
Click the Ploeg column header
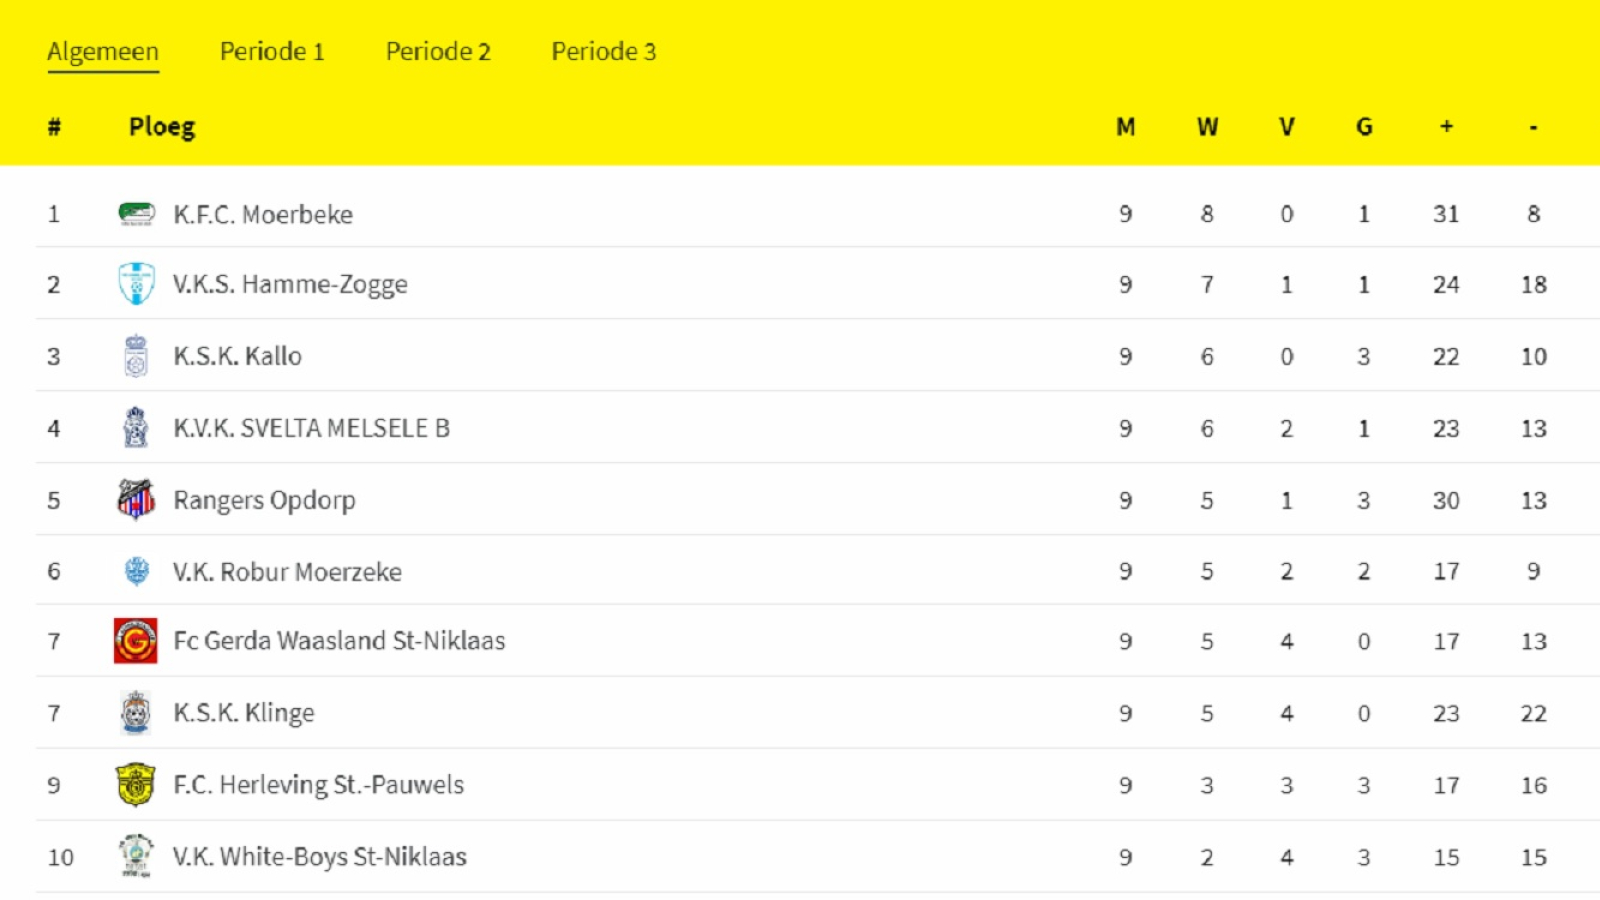(162, 127)
